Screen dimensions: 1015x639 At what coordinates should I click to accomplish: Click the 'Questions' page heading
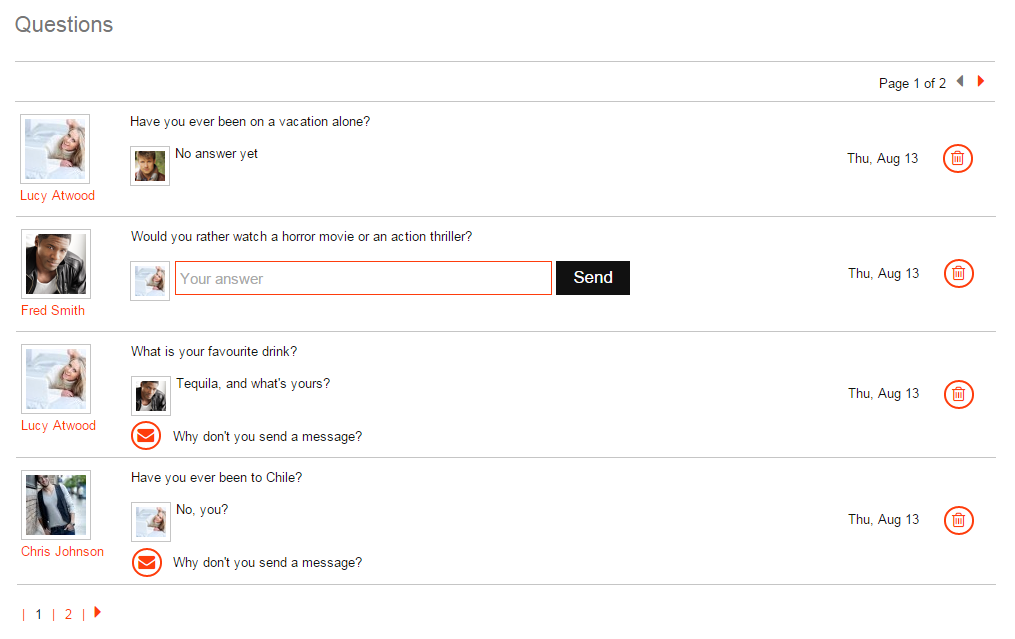64,25
